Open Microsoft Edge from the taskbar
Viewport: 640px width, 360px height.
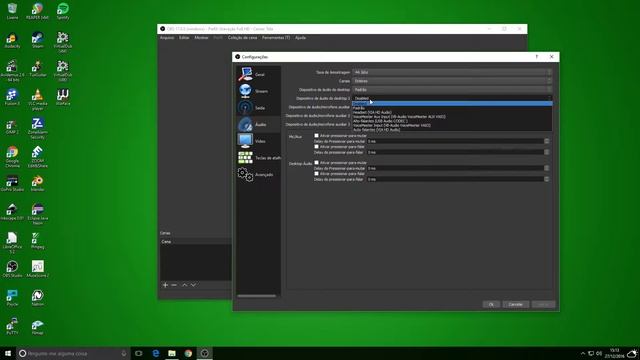(x=156, y=353)
